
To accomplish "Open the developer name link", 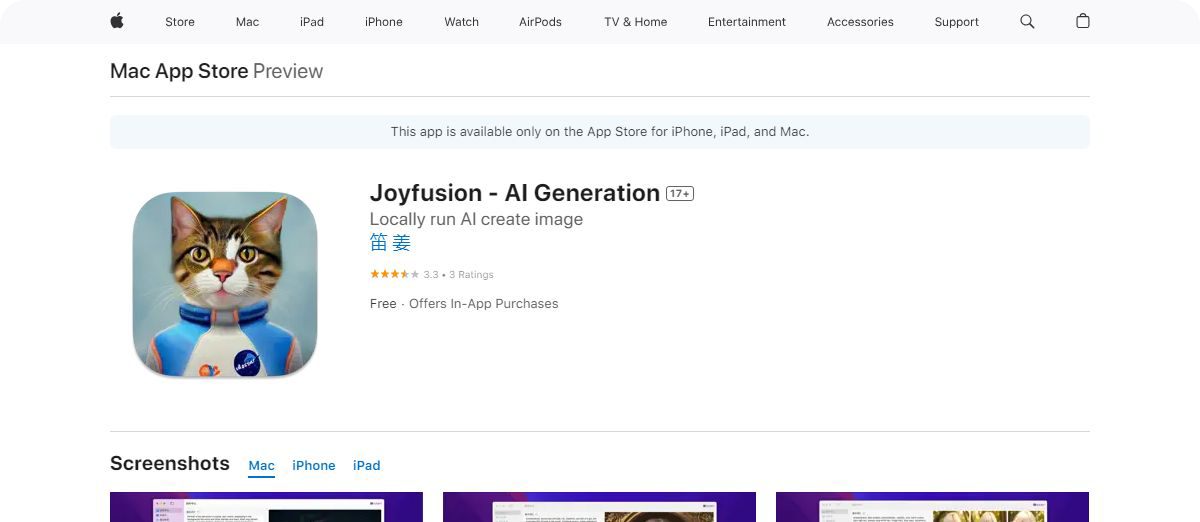I will point(390,243).
